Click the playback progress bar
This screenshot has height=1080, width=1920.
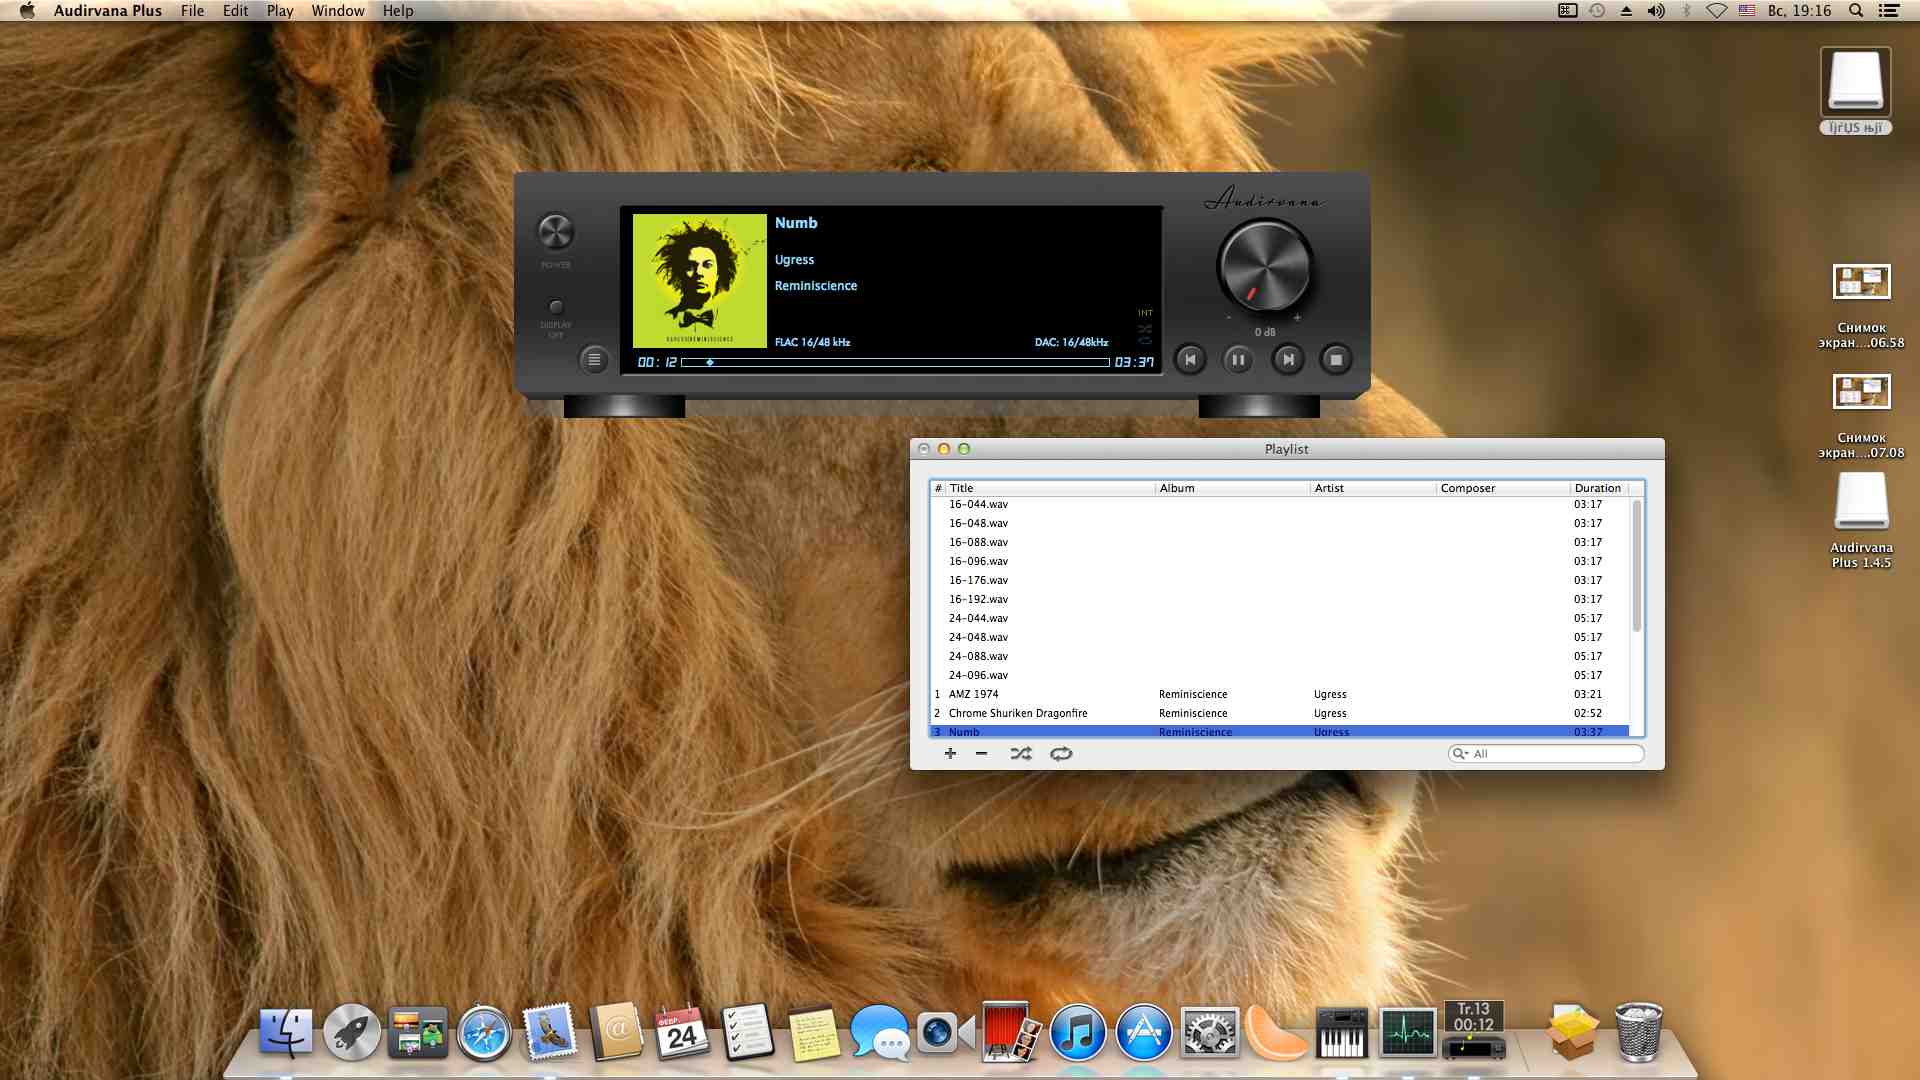coord(895,362)
